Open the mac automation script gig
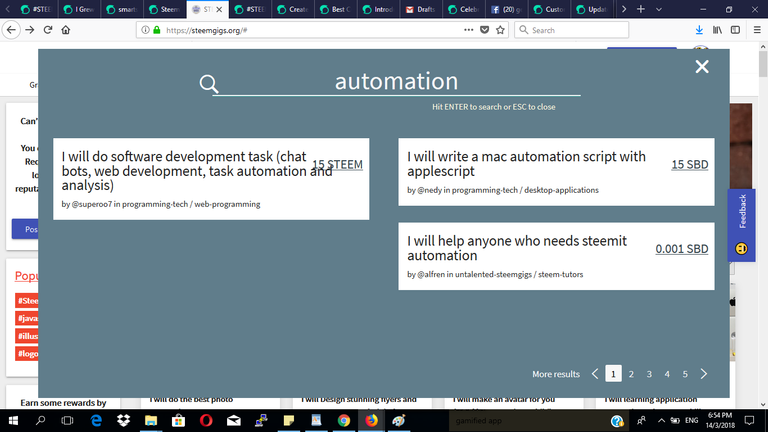Image resolution: width=768 pixels, height=432 pixels. (526, 164)
